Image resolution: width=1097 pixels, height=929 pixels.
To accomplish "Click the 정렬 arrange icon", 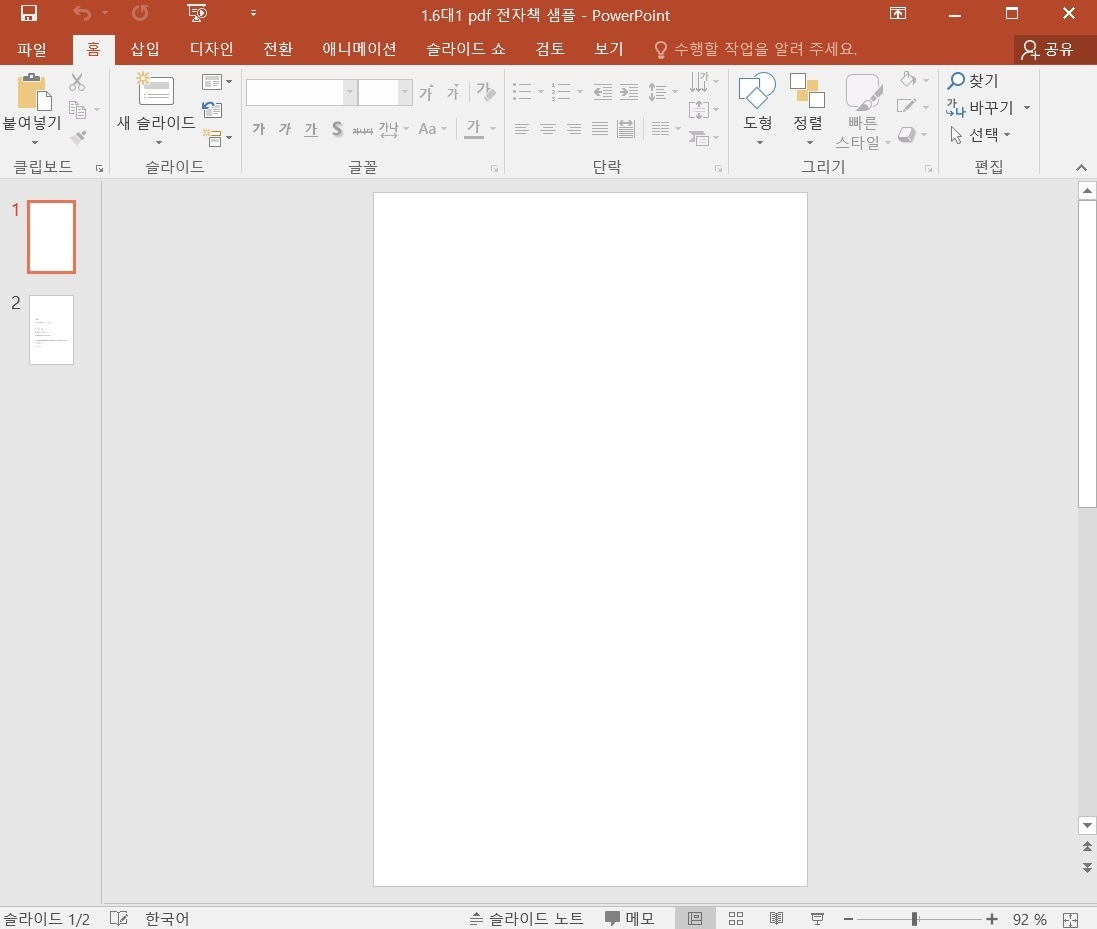I will 807,91.
